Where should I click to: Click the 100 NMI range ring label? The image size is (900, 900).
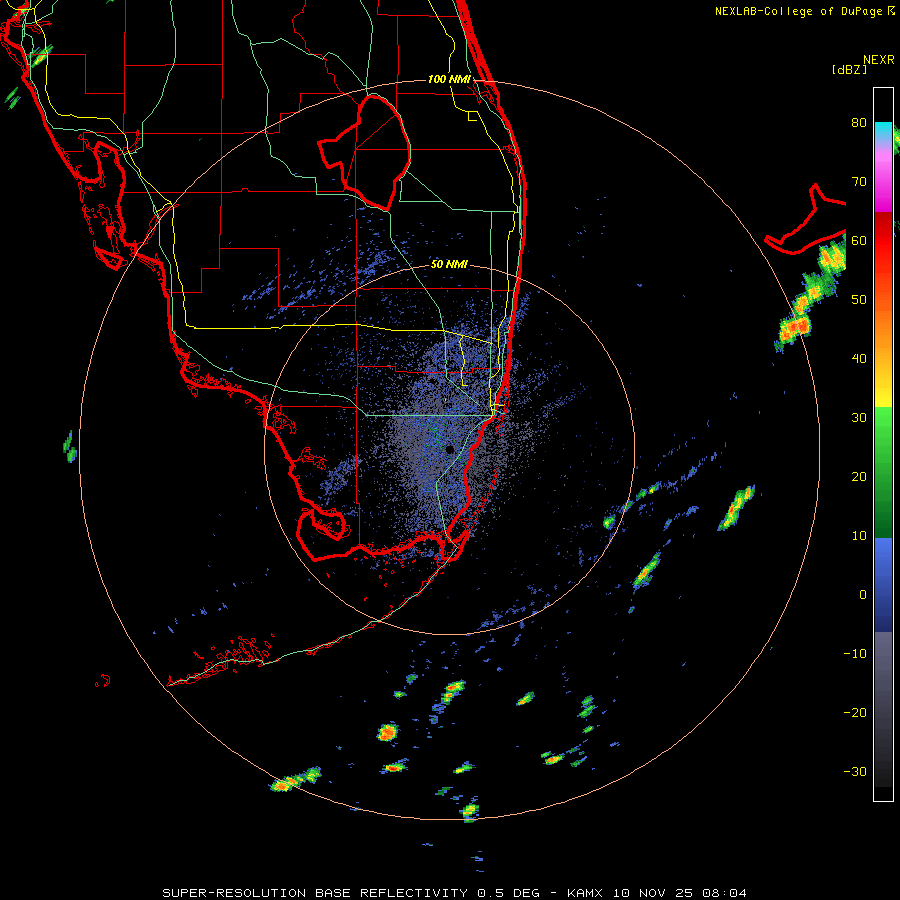449,79
